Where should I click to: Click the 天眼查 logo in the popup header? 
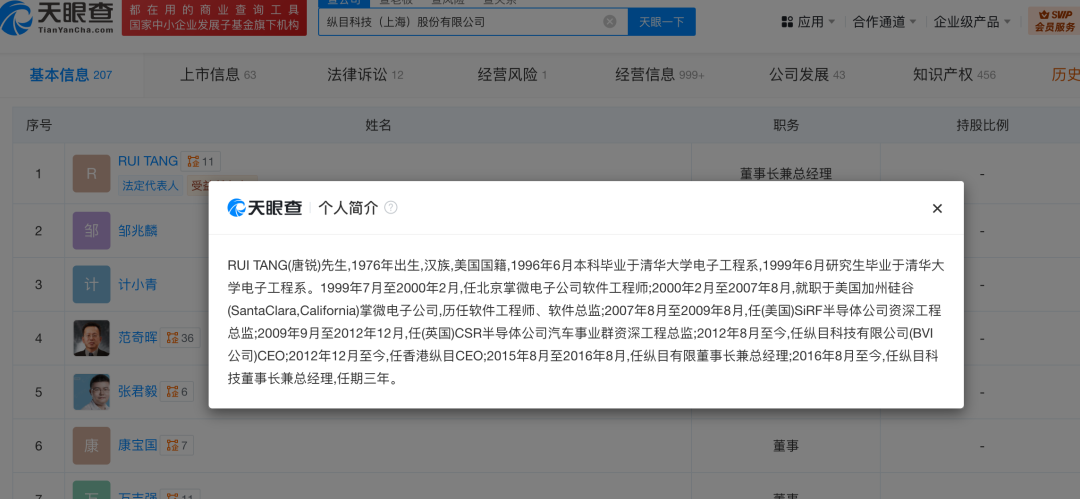pos(265,207)
